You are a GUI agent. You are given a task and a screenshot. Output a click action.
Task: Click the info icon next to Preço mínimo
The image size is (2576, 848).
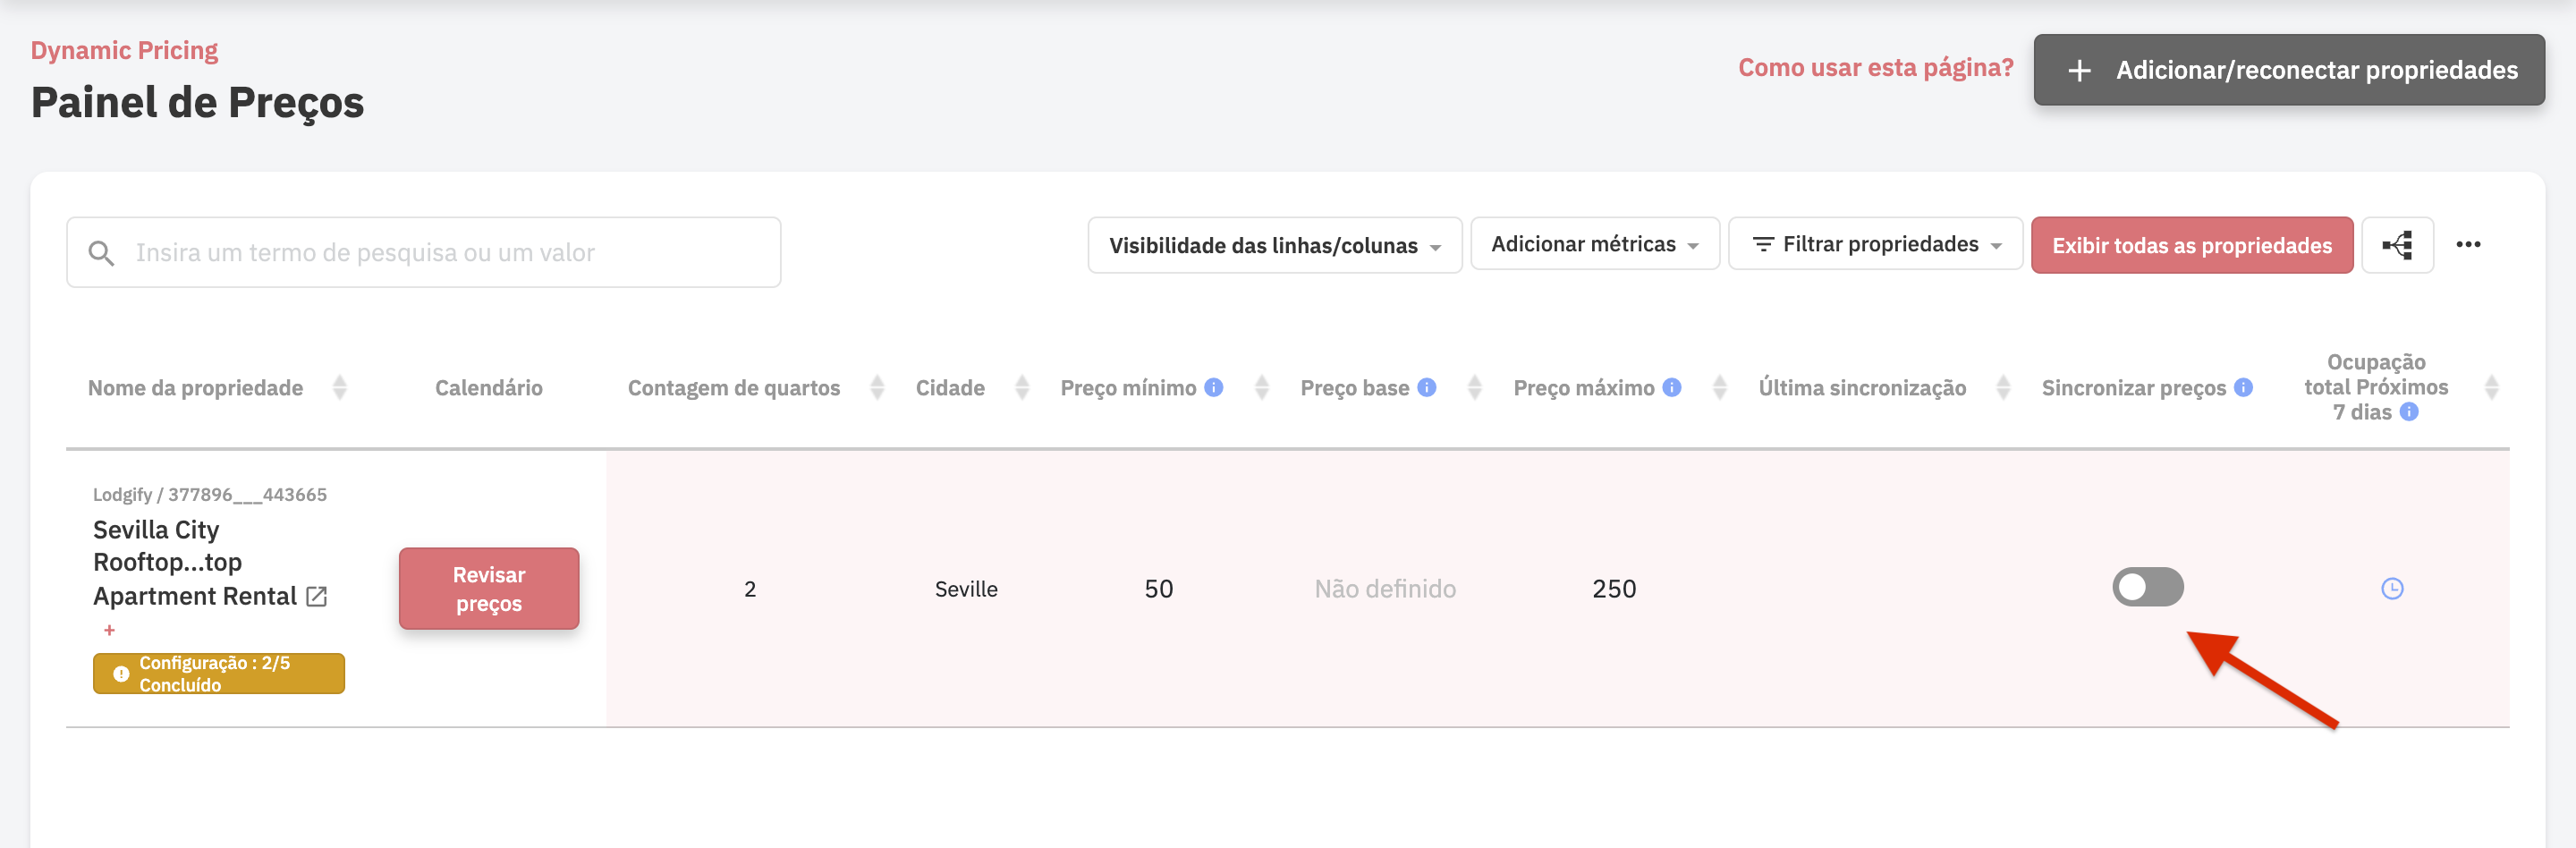coord(1213,387)
